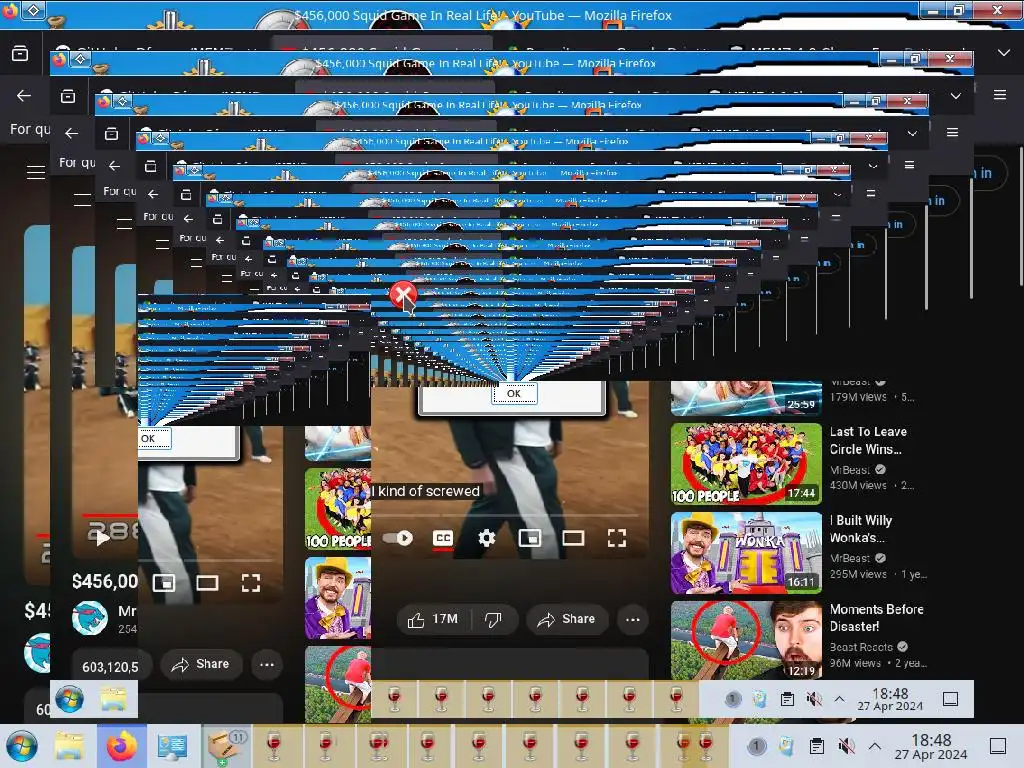Click "Last To Leave Circle Wins..." title

click(868, 440)
